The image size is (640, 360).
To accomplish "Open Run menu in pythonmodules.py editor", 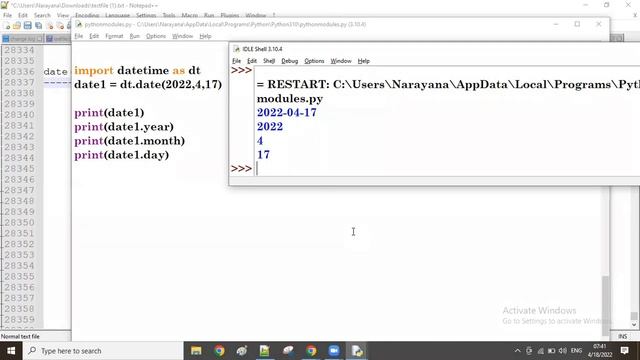I will point(134,36).
